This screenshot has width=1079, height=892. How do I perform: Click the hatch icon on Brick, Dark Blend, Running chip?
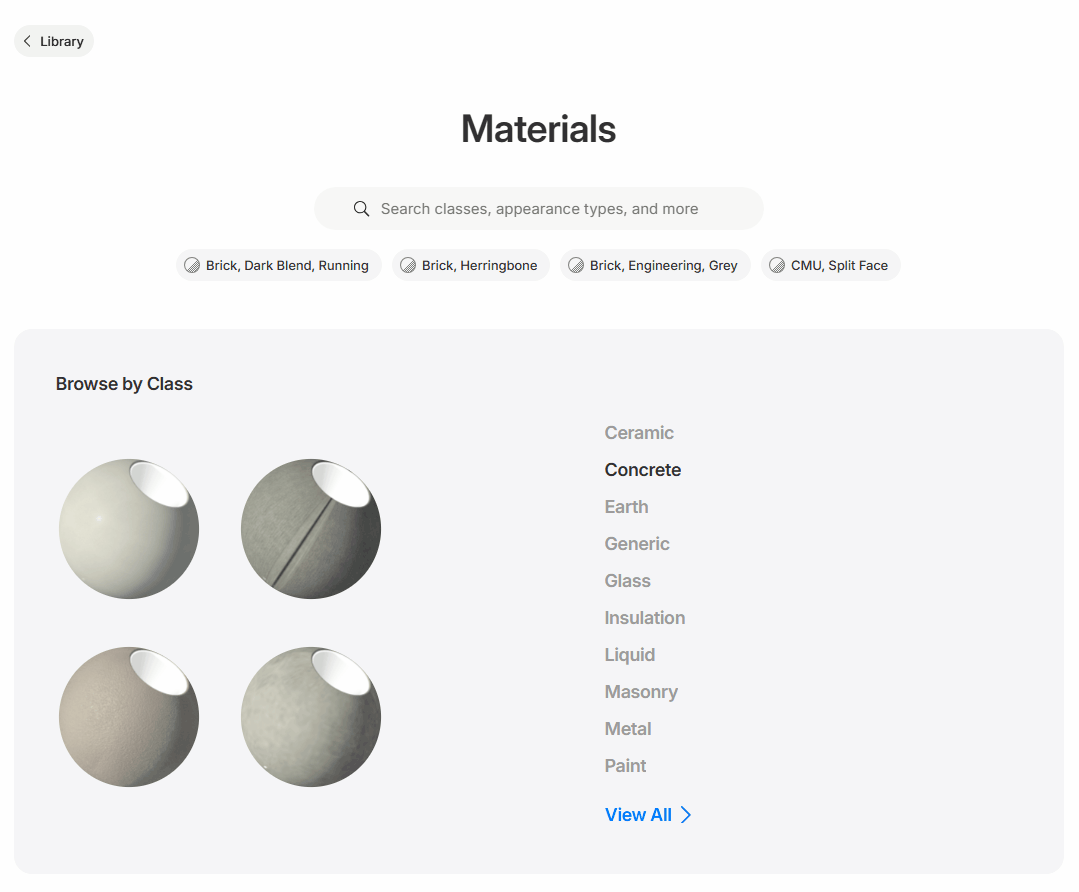(193, 265)
